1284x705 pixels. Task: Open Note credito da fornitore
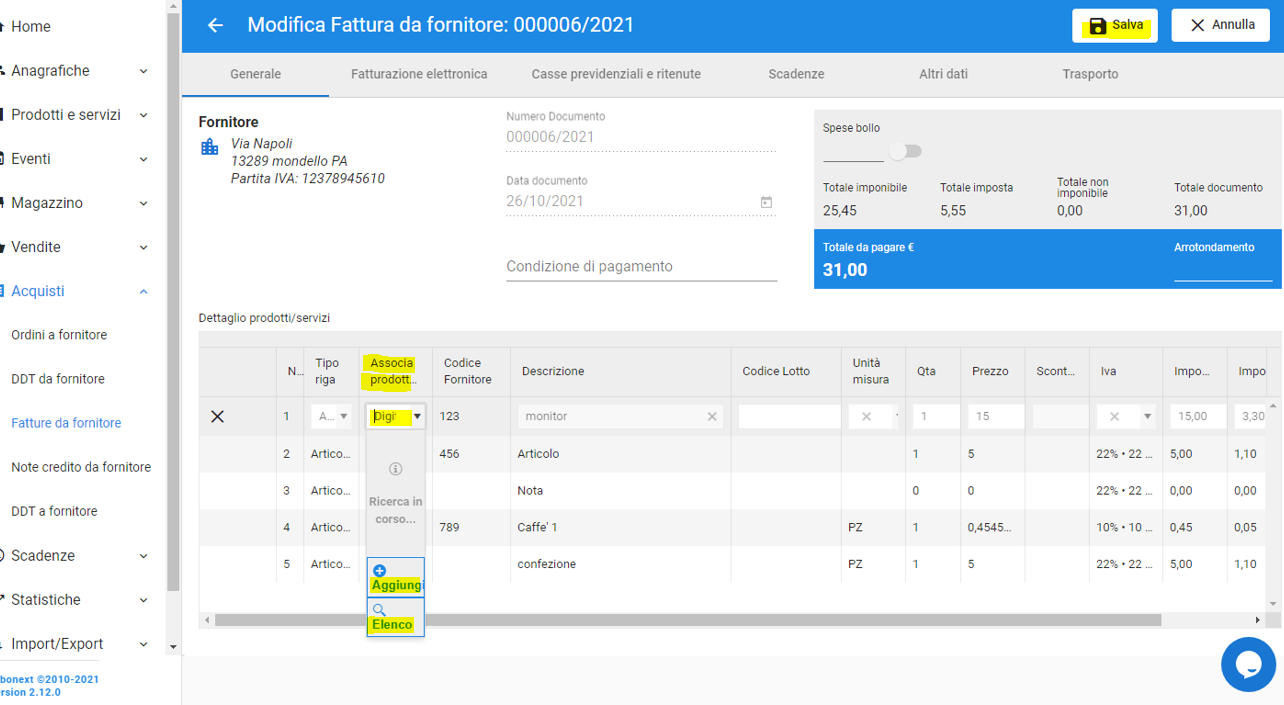81,467
